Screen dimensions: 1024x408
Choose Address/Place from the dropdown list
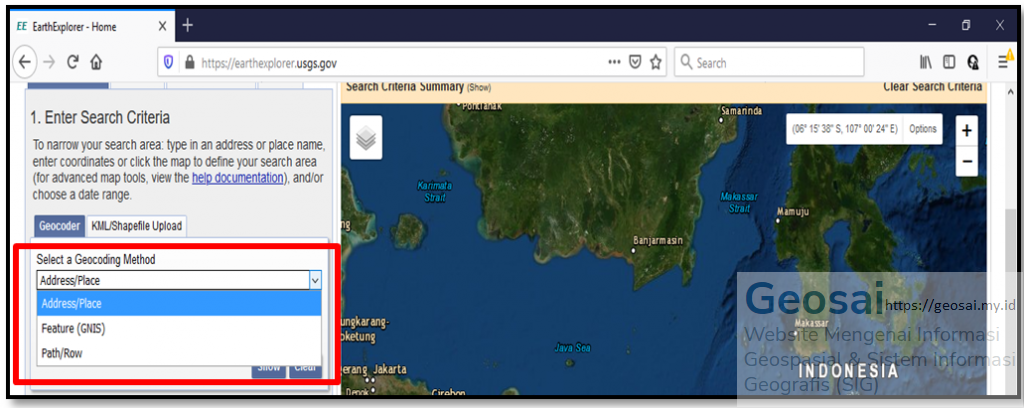[x=179, y=304]
